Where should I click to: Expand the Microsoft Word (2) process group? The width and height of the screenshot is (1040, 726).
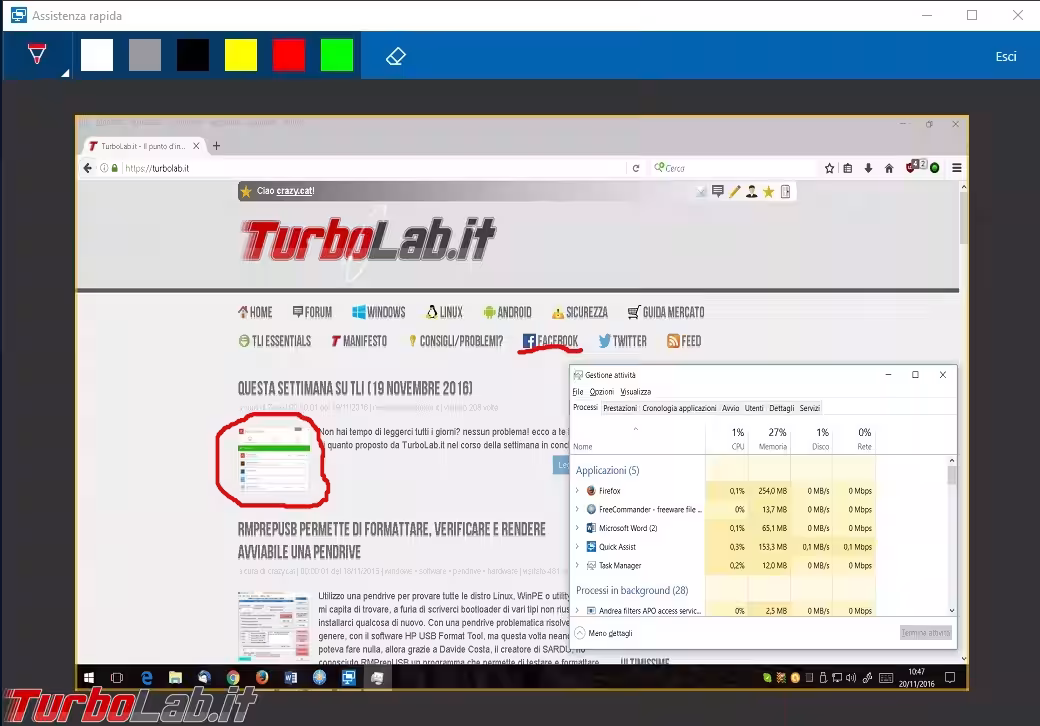coord(577,528)
